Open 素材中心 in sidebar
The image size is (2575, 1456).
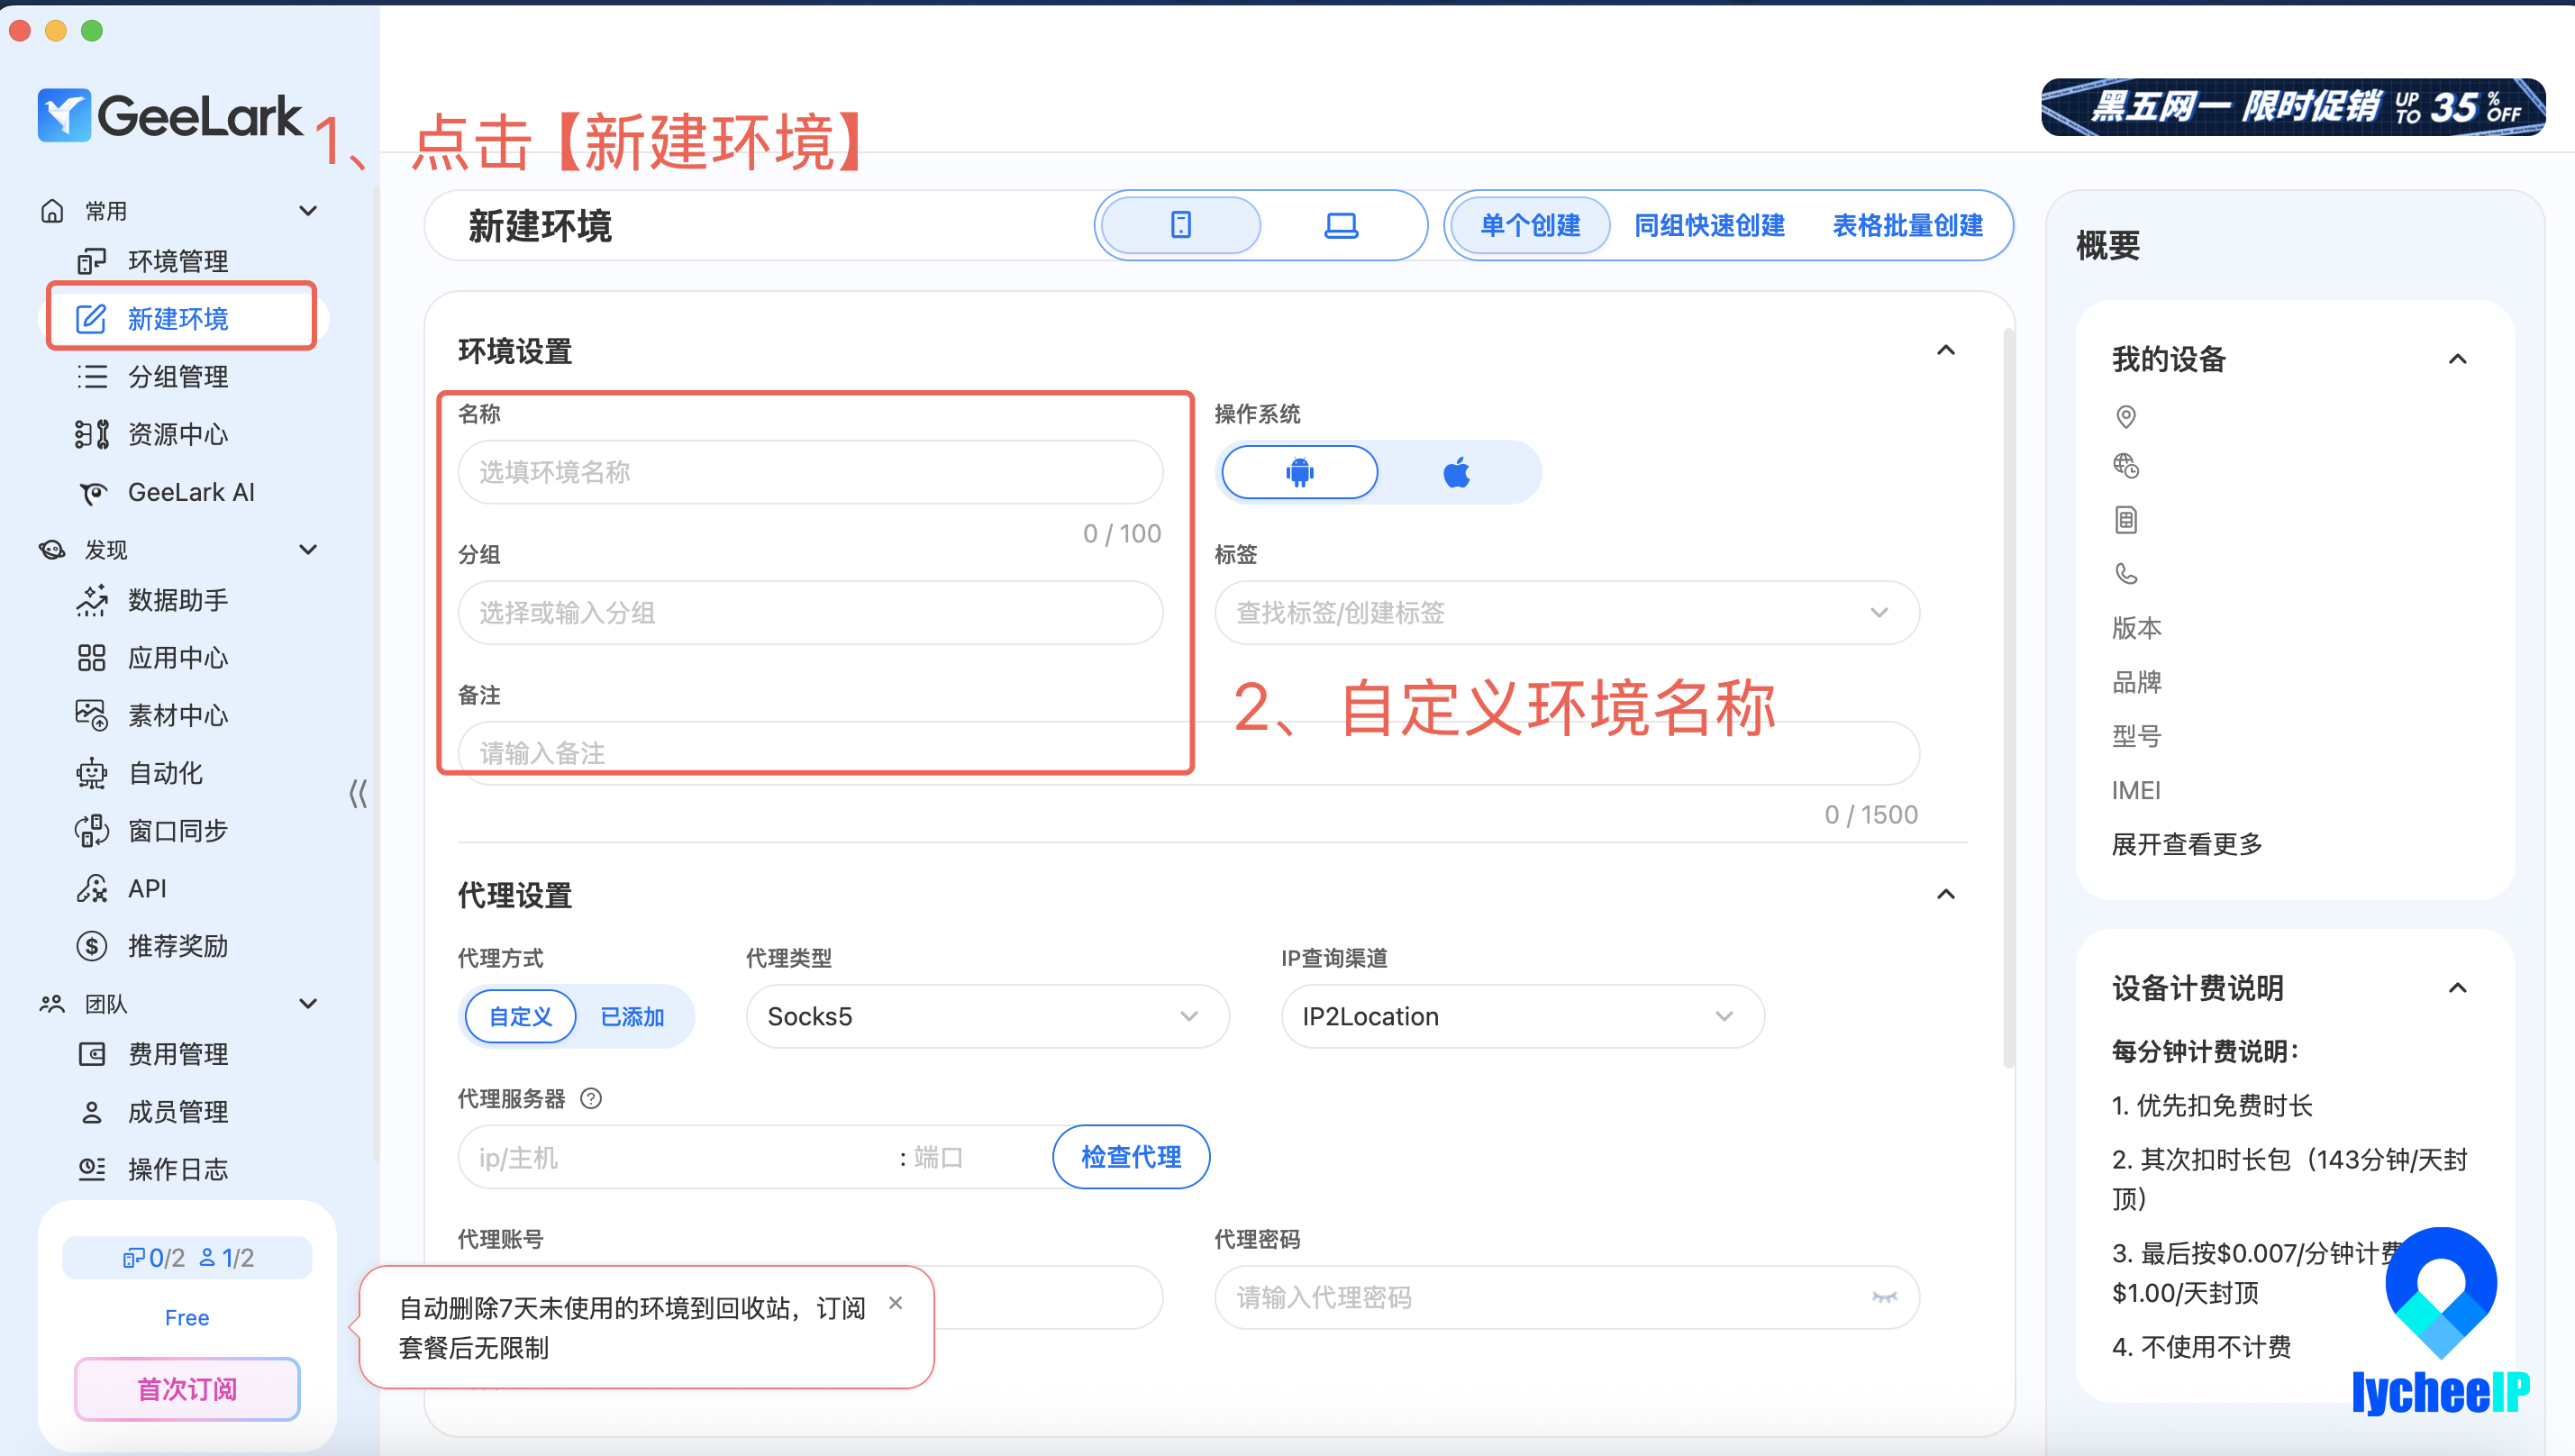[178, 715]
